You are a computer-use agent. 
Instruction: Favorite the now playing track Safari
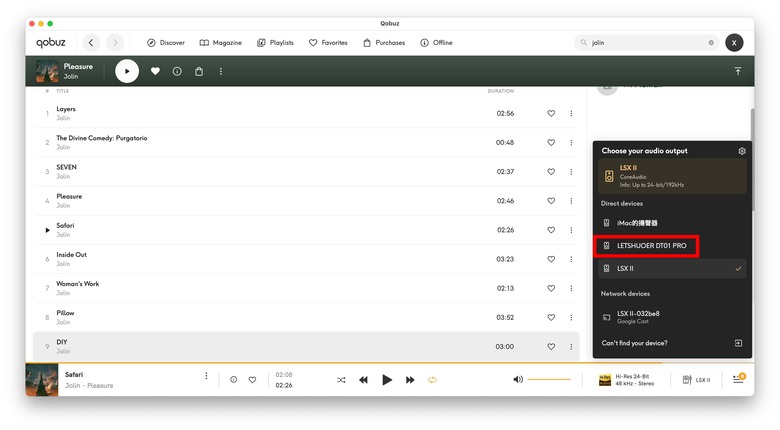[252, 380]
